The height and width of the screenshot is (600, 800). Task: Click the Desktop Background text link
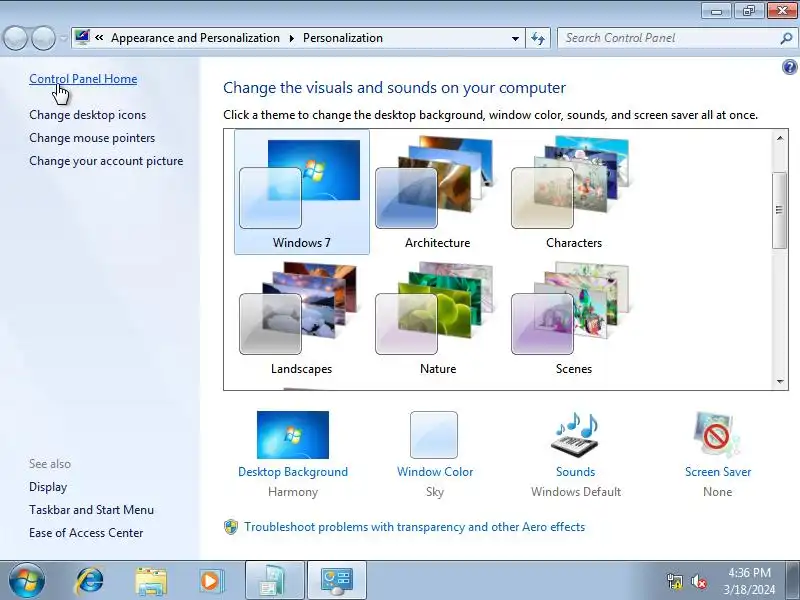coord(293,472)
